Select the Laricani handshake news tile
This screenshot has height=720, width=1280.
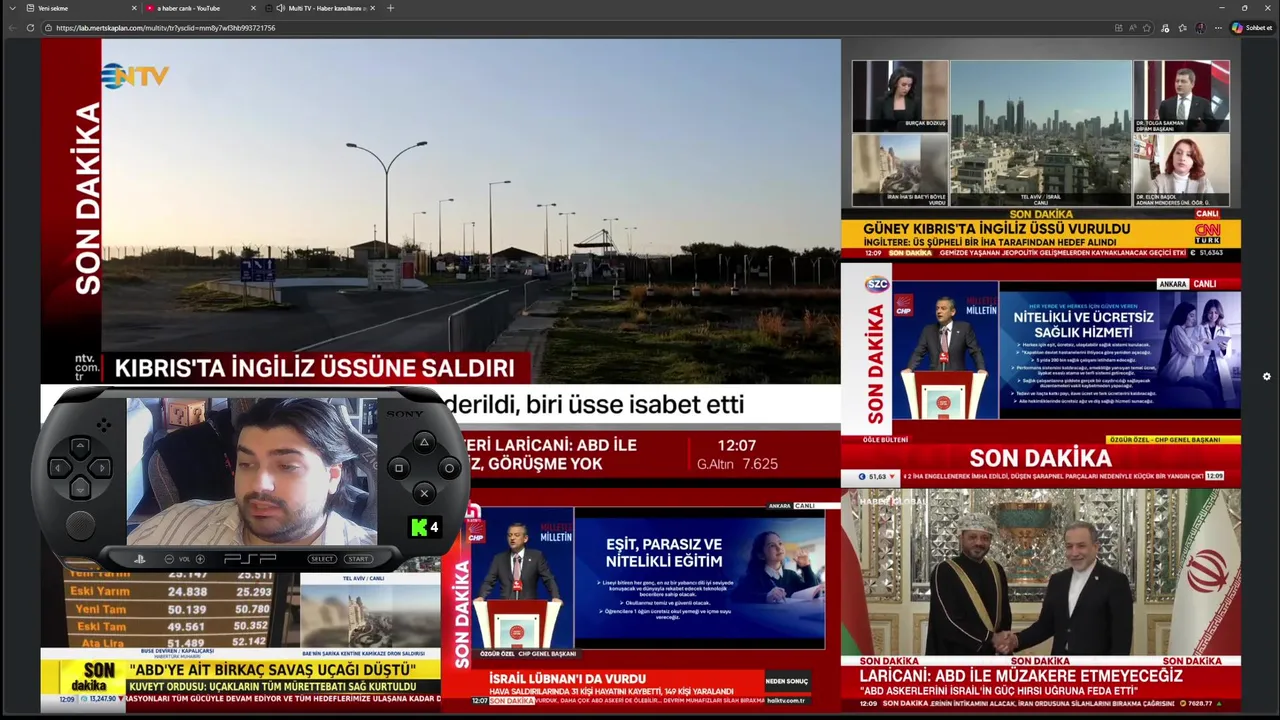point(1041,600)
